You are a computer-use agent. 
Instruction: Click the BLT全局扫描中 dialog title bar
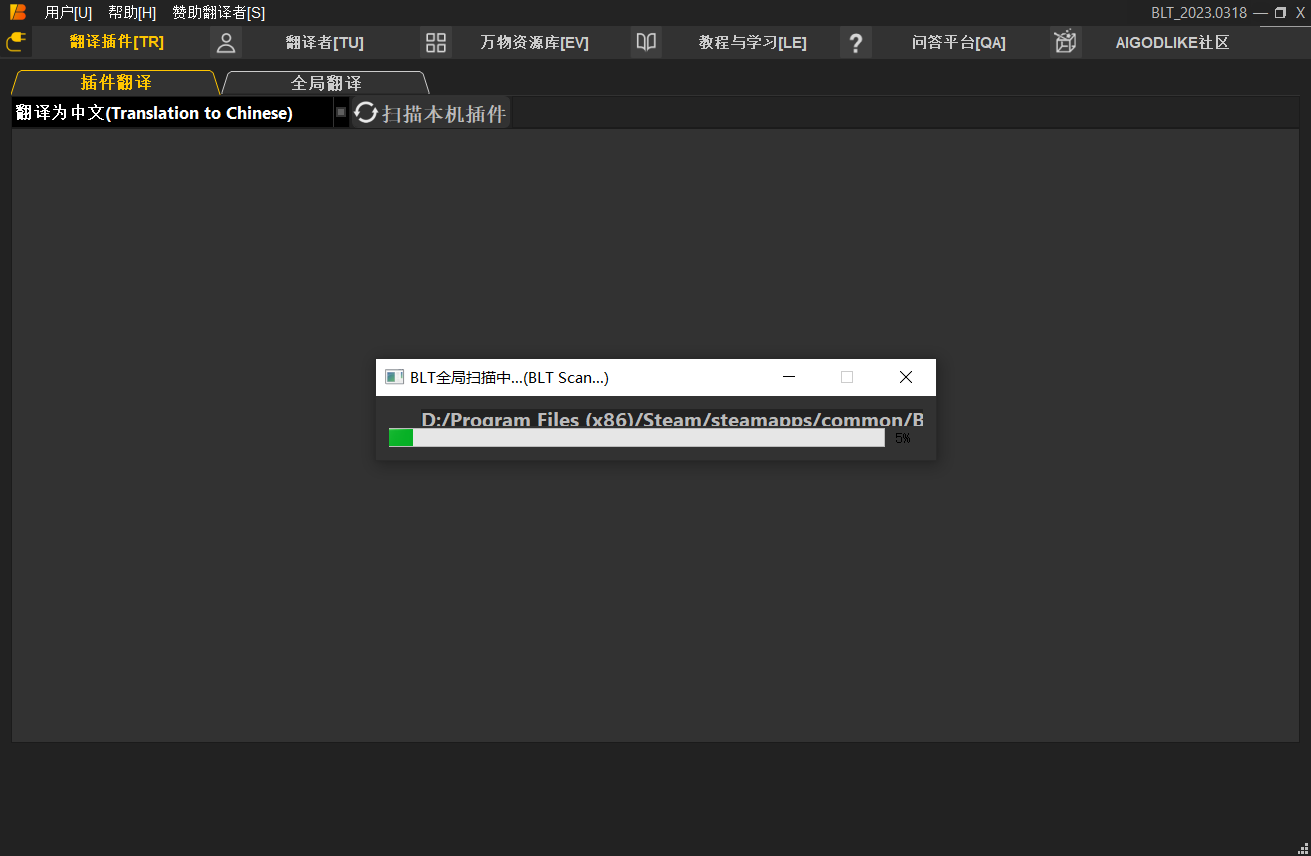(656, 377)
